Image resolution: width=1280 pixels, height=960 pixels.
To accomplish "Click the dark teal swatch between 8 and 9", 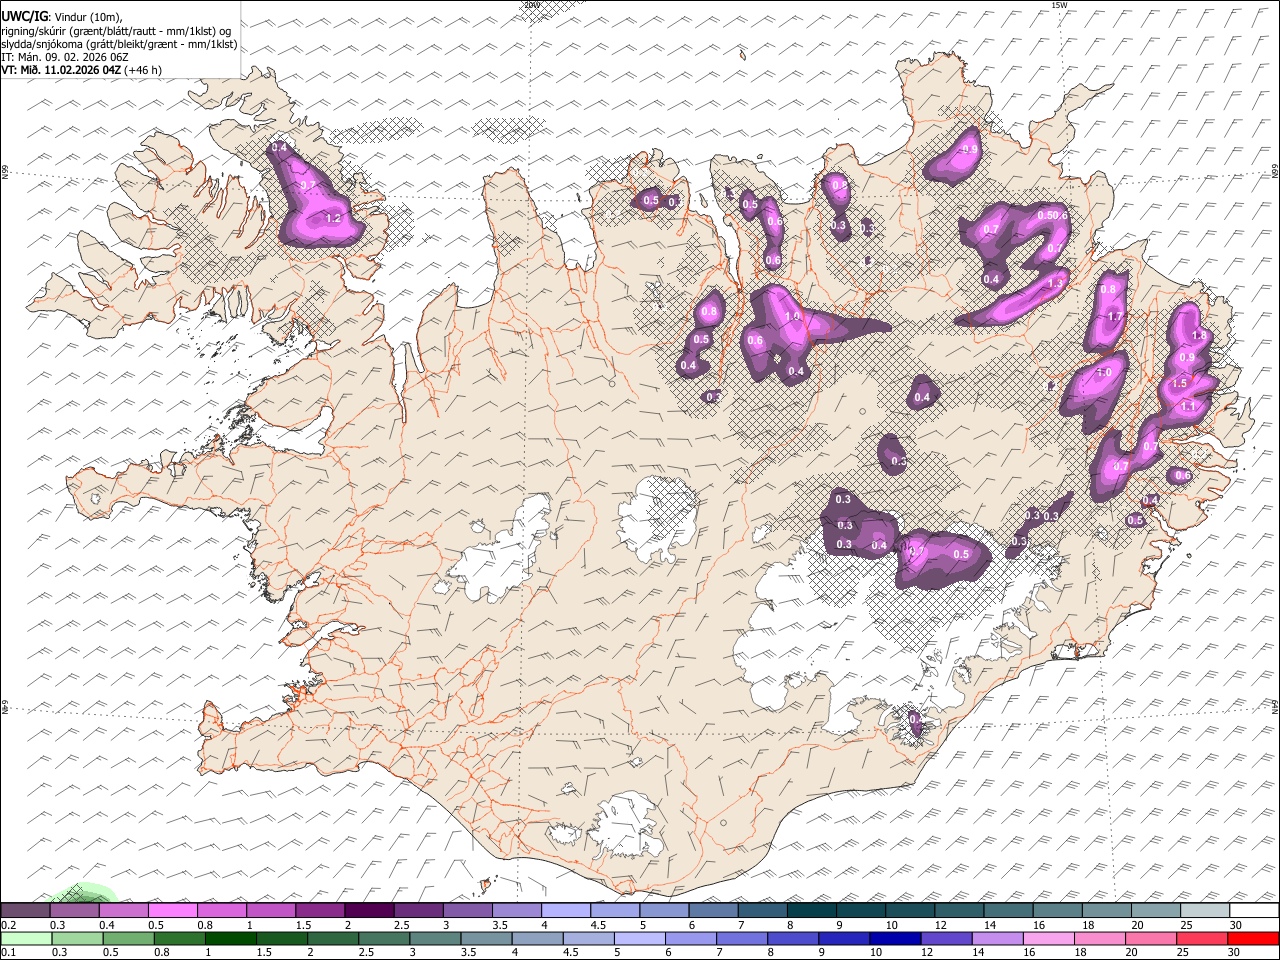I will 811,911.
